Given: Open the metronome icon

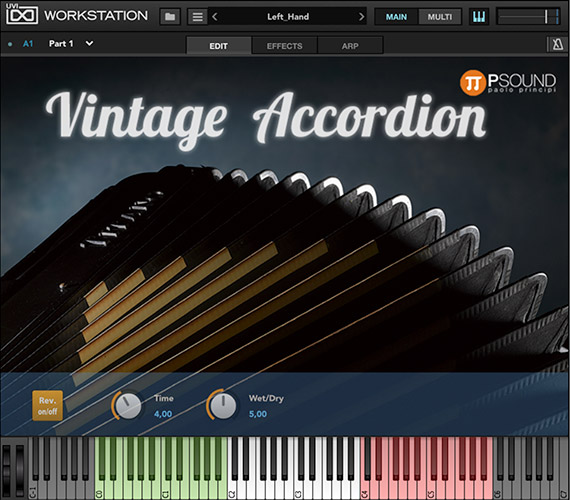Looking at the screenshot, I should (x=557, y=45).
